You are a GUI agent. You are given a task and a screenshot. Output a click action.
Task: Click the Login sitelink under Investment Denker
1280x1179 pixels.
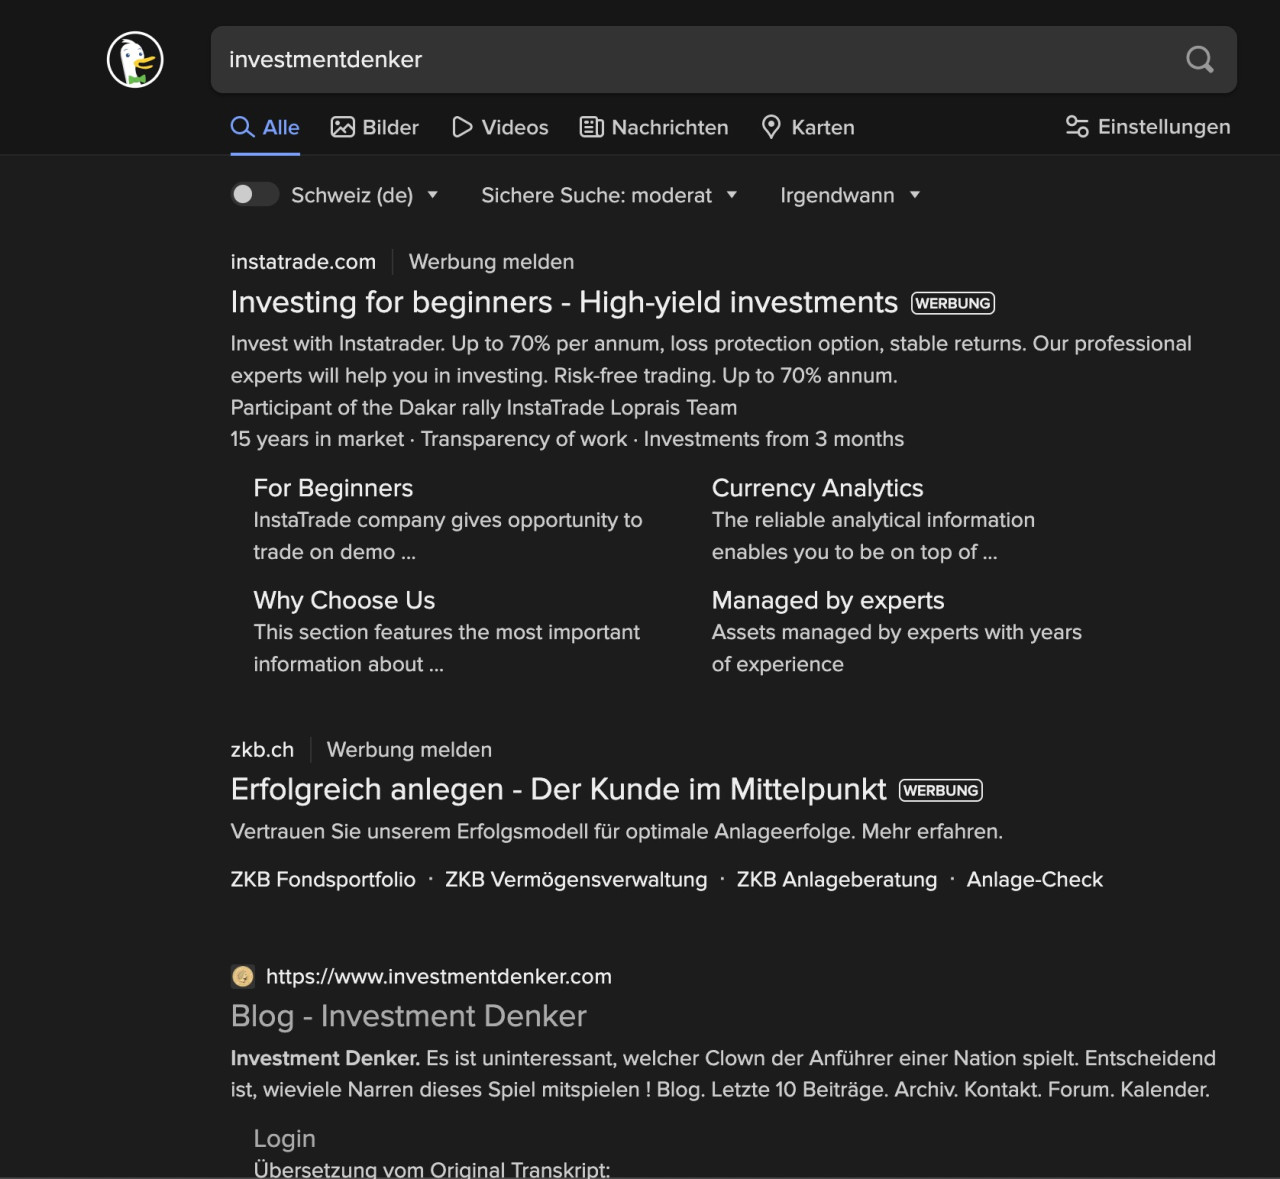(x=284, y=1138)
